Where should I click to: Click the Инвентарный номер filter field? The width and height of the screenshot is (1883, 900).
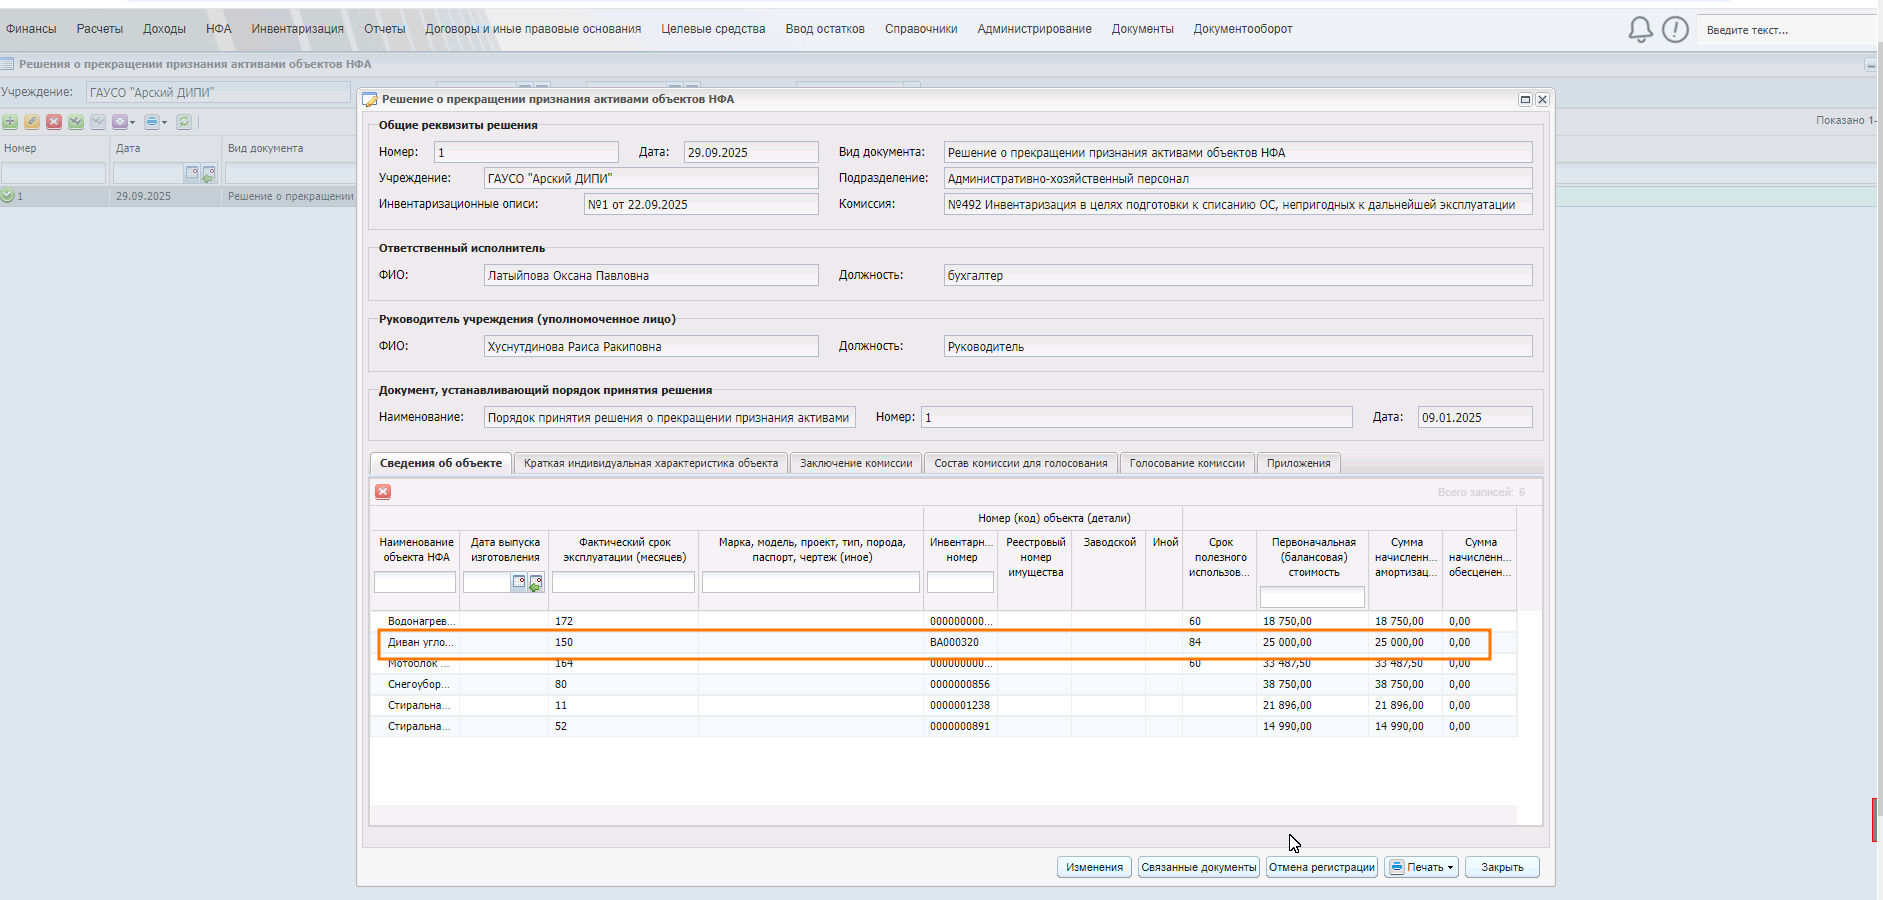coord(960,582)
